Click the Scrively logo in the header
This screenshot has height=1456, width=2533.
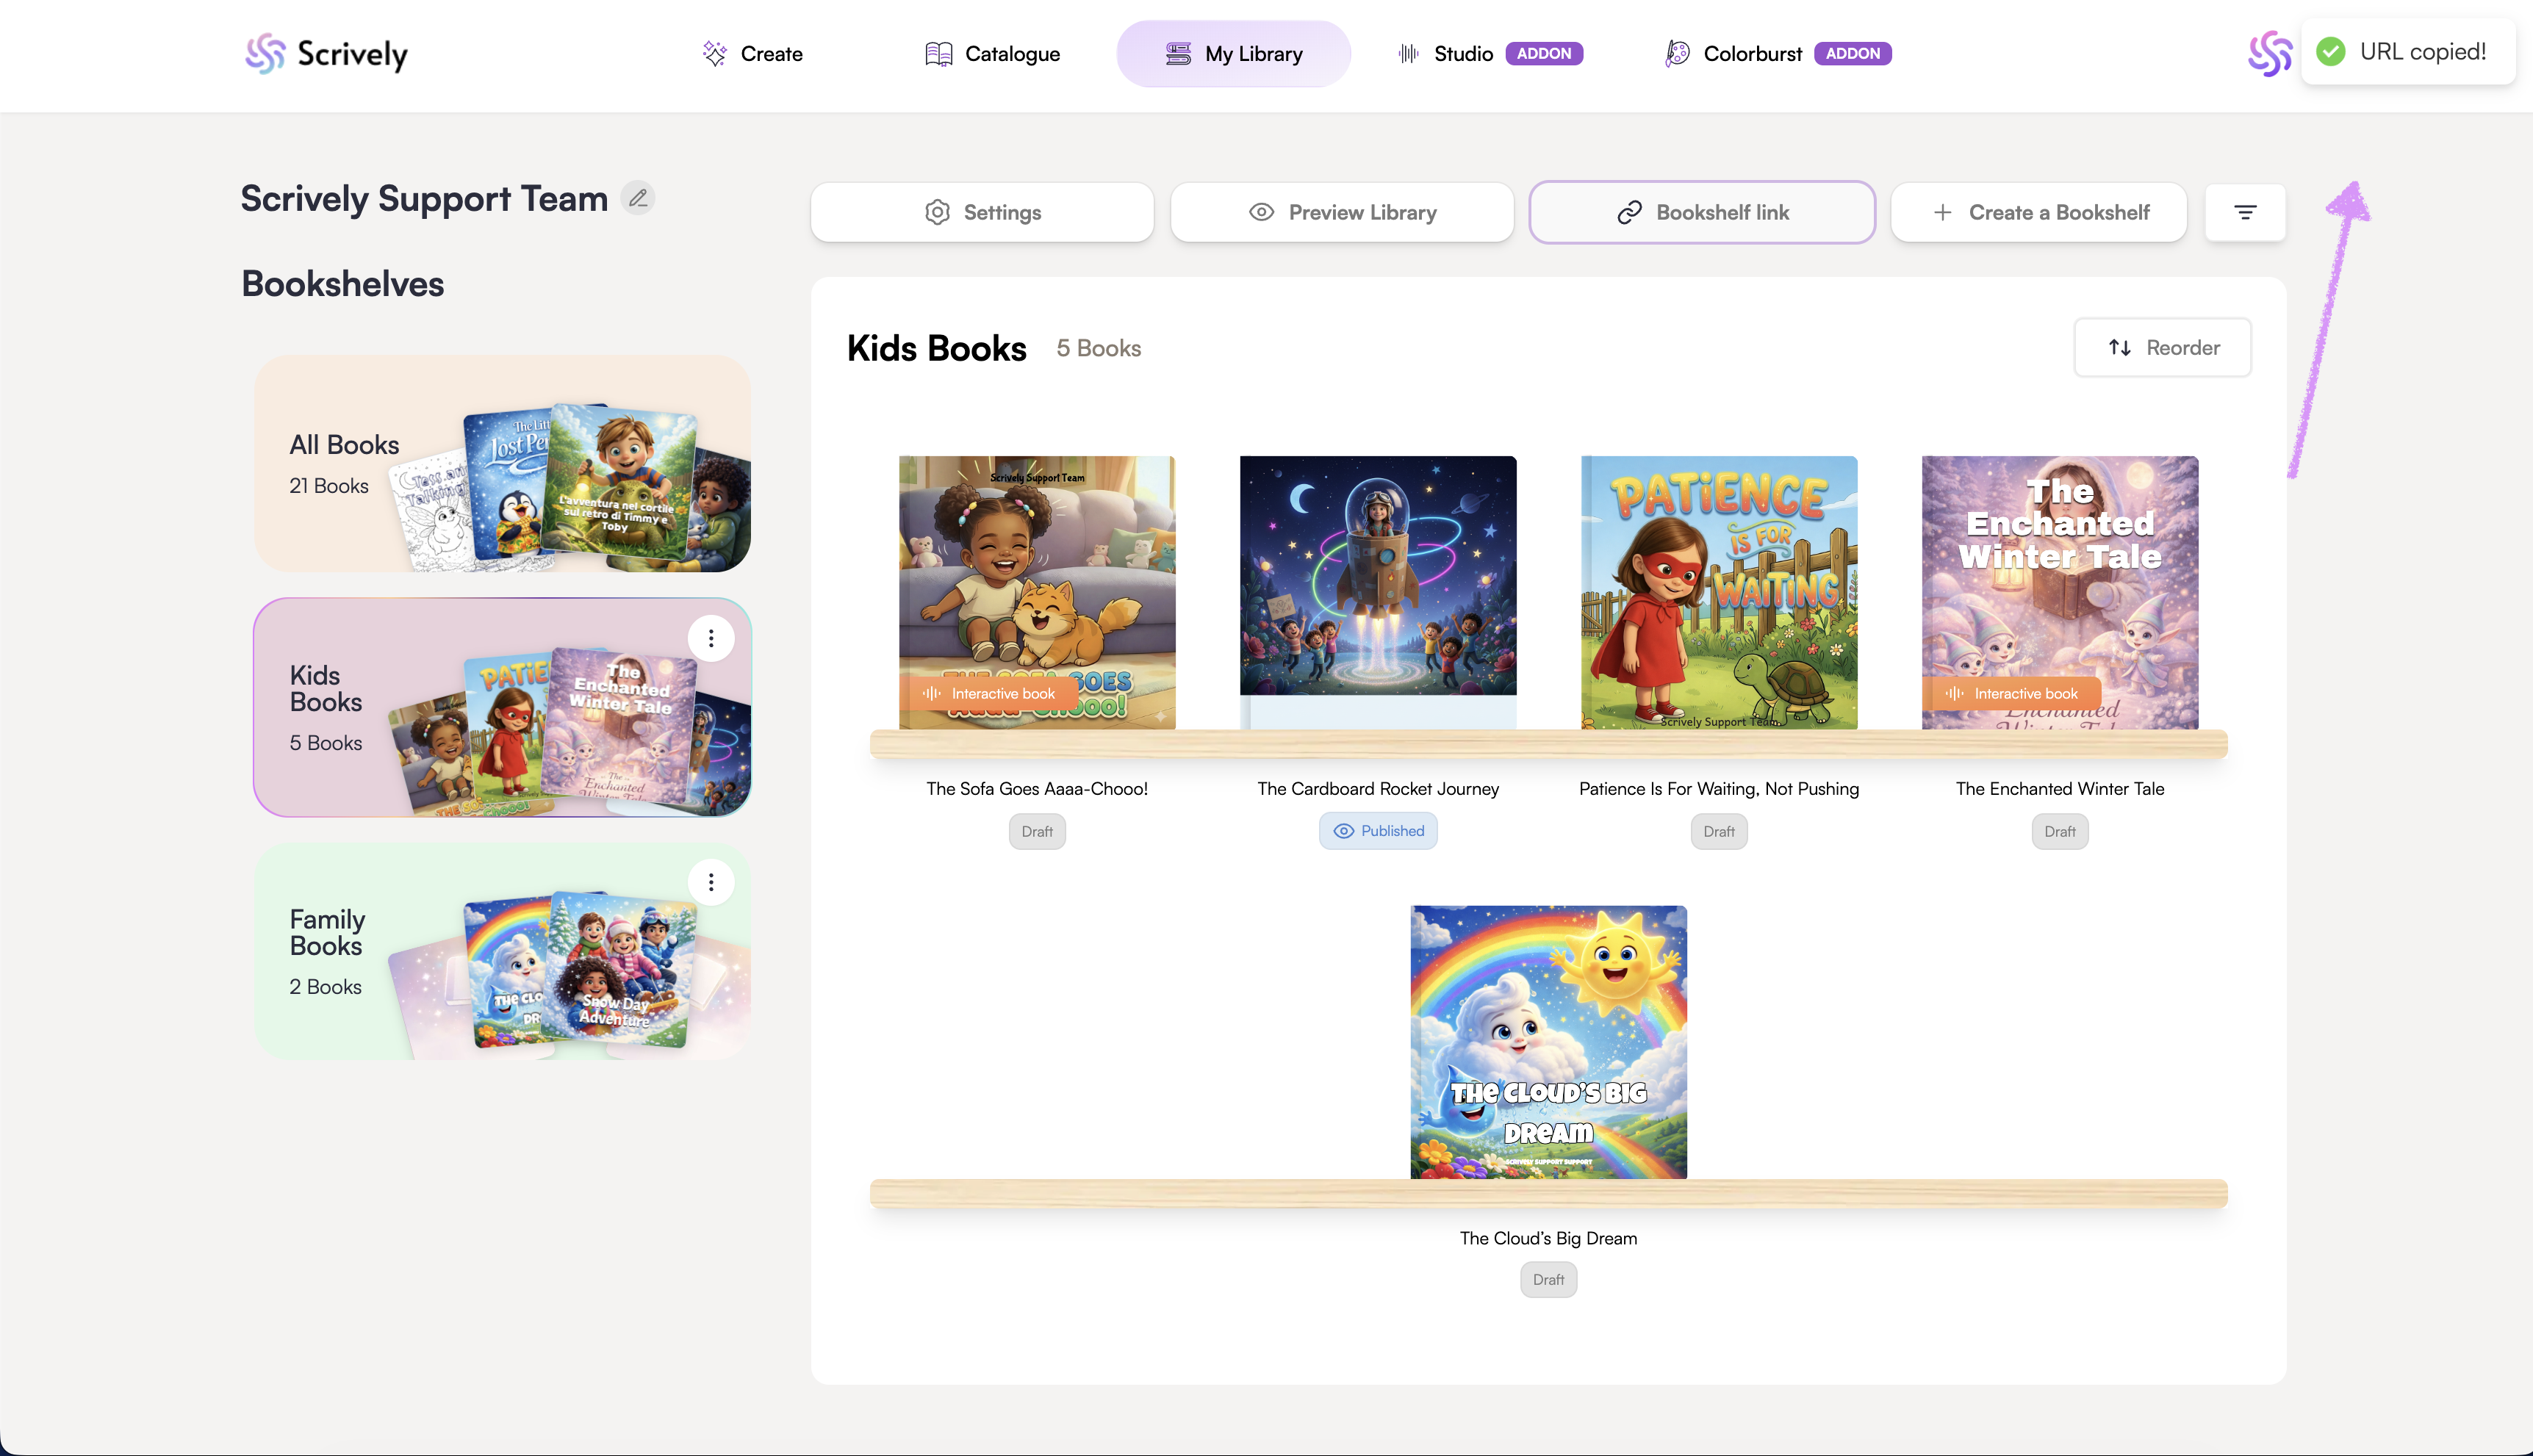click(x=327, y=54)
